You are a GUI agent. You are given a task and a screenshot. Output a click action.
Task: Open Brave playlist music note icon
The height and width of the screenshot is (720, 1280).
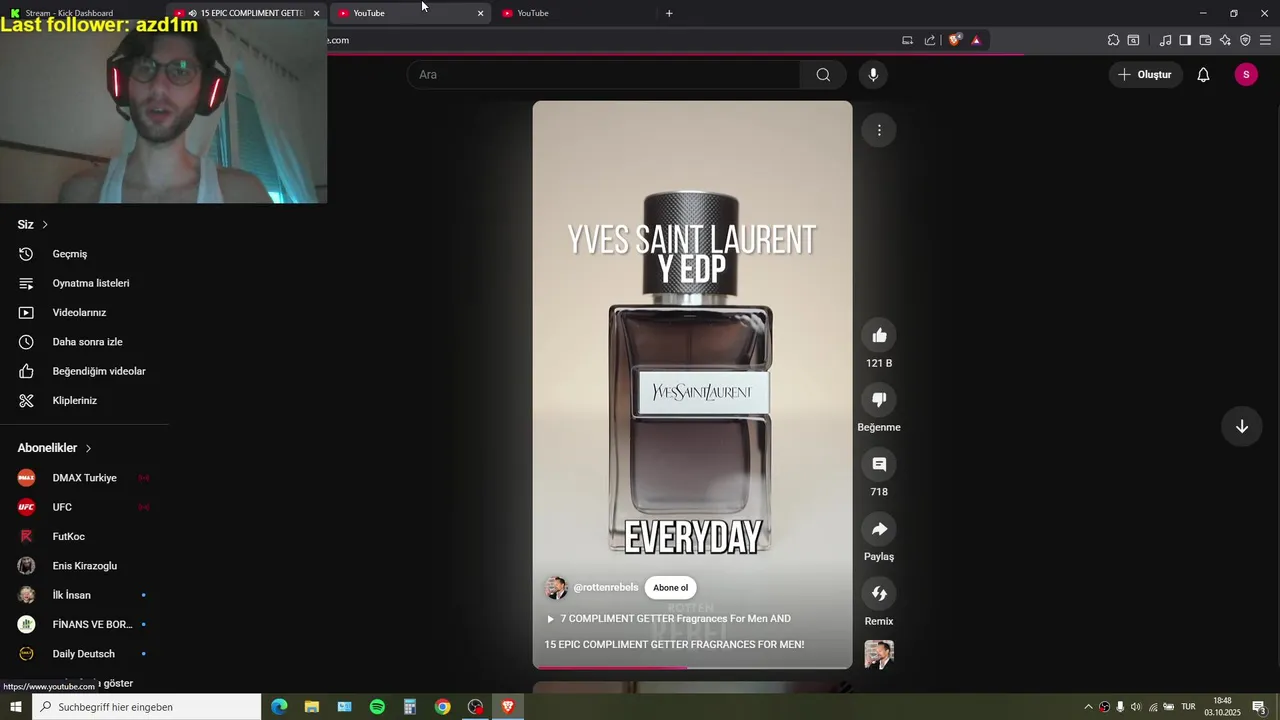[1165, 40]
